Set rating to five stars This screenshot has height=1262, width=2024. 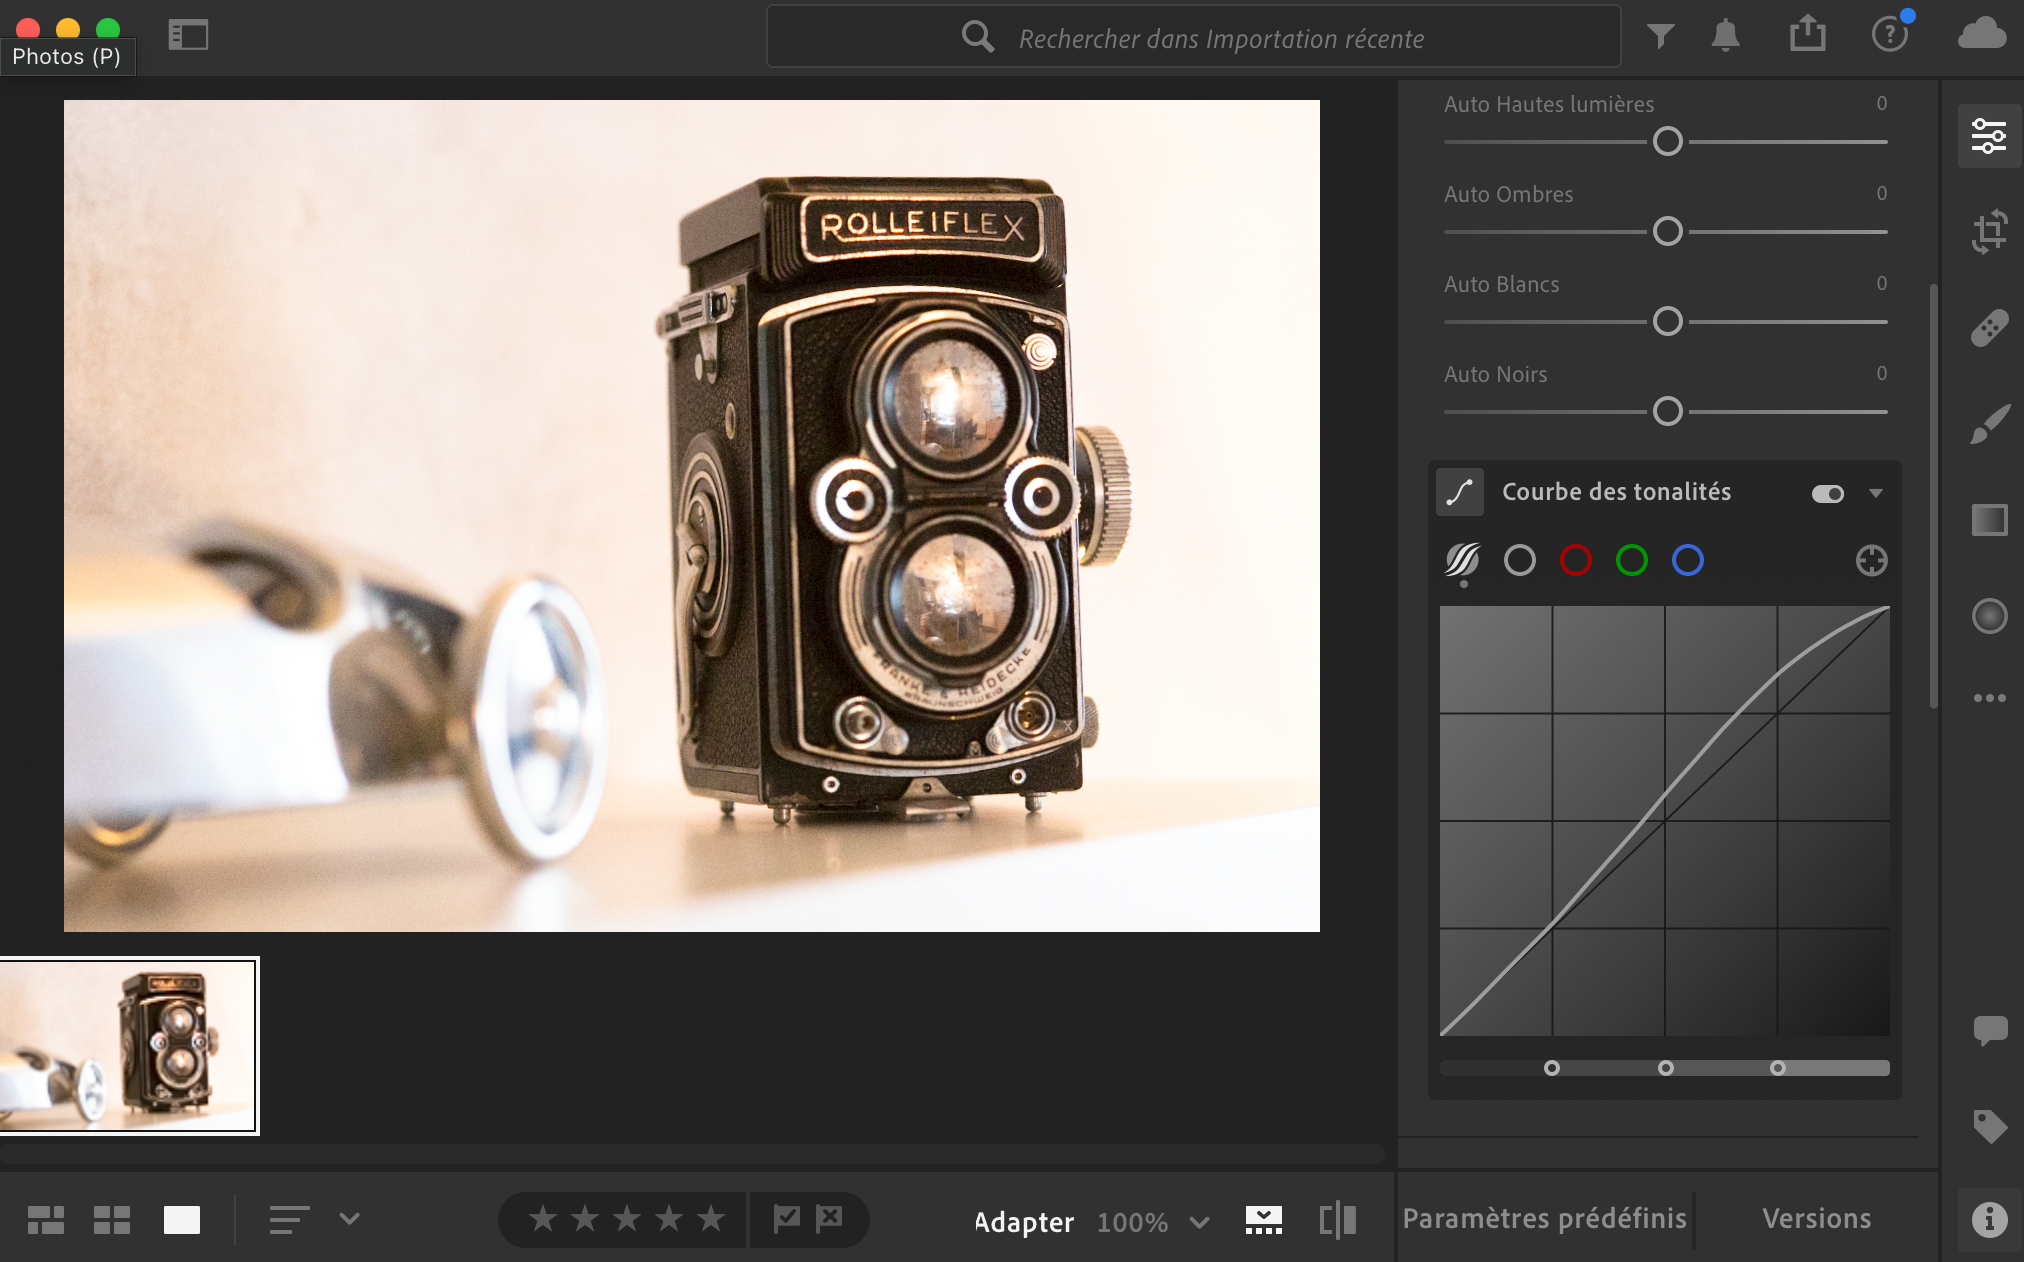click(x=711, y=1218)
